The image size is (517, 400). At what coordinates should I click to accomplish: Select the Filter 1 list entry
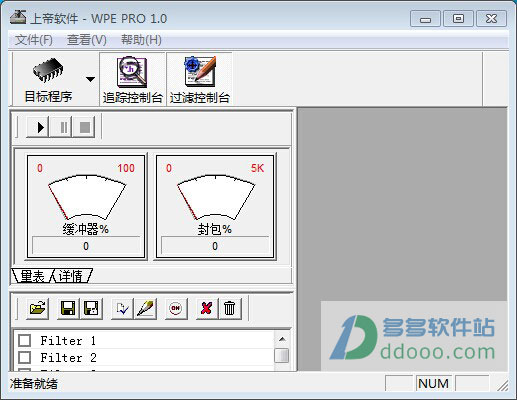(x=144, y=340)
